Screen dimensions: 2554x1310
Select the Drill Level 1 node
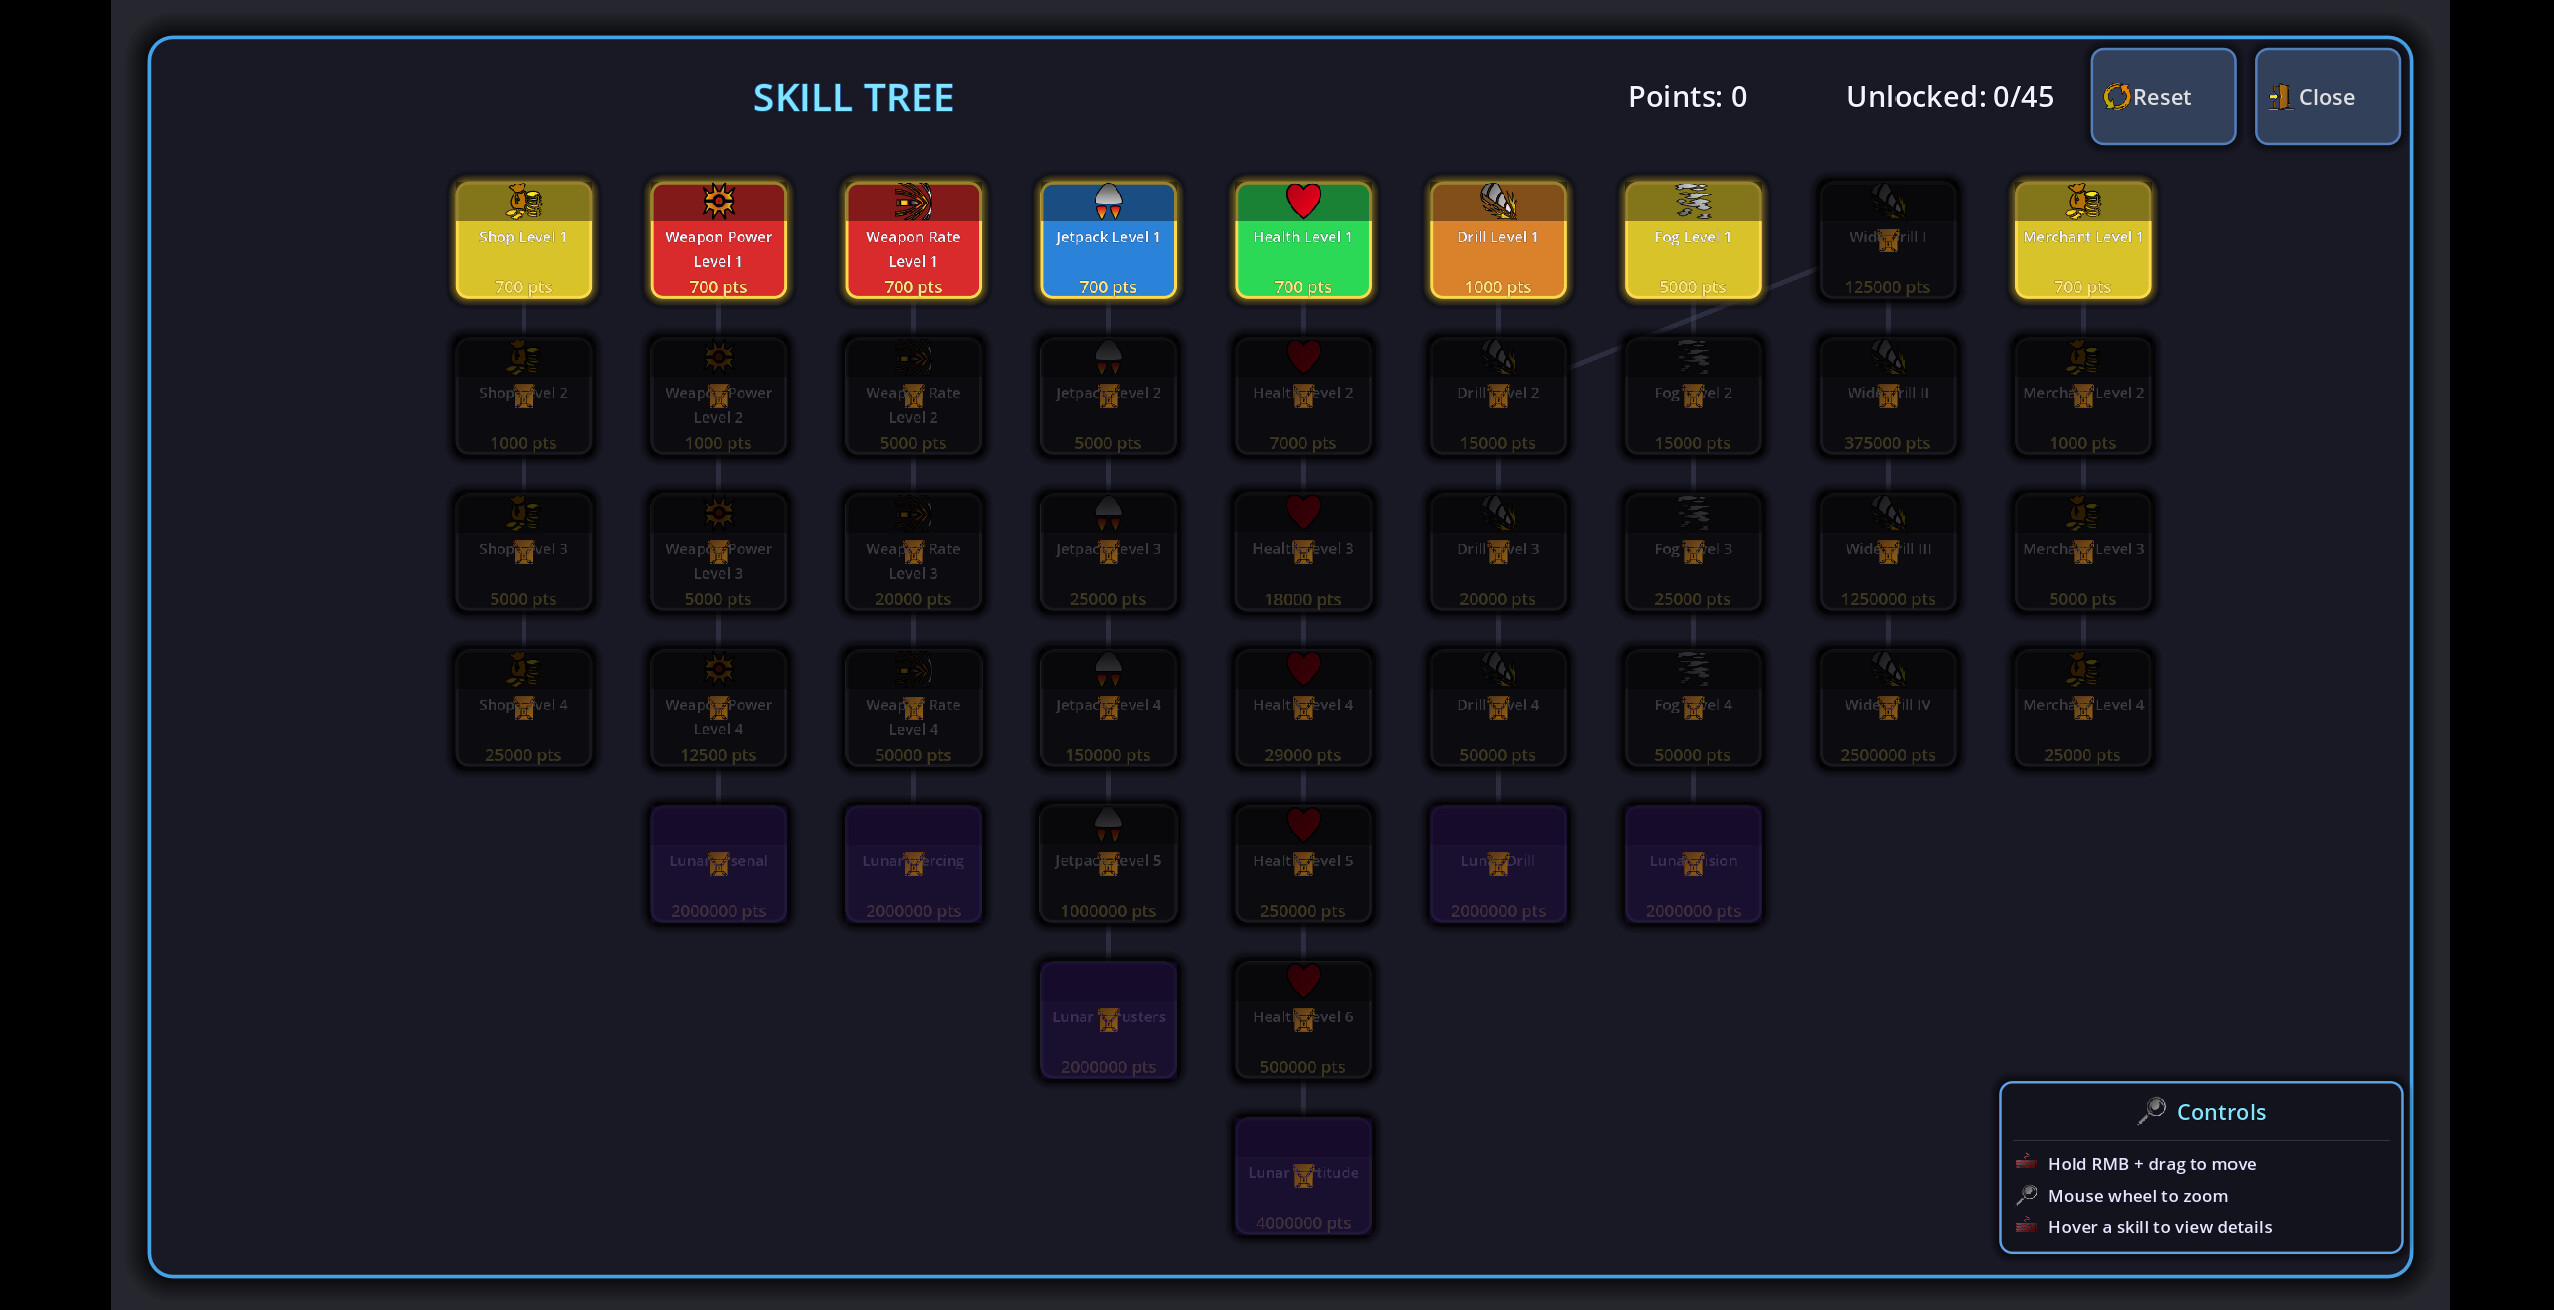click(1496, 240)
